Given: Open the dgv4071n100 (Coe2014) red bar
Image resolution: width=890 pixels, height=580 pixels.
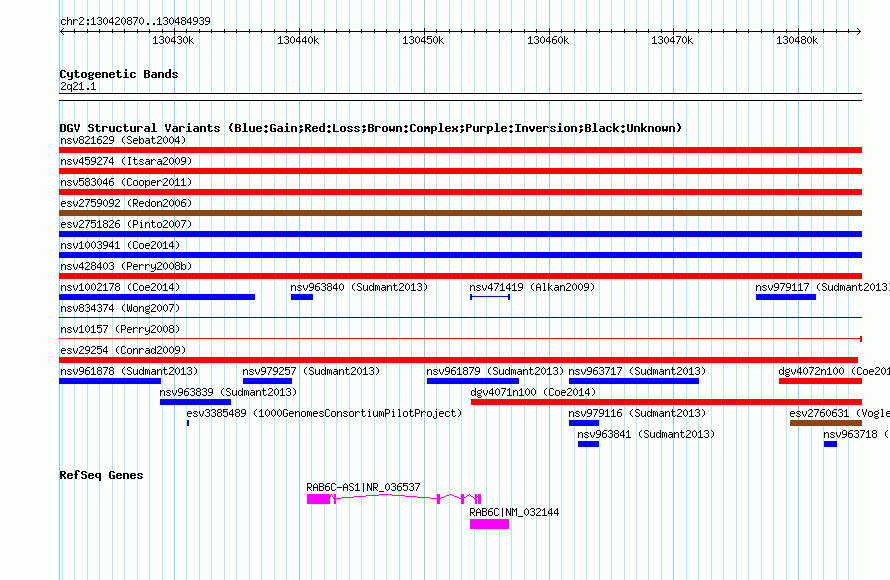Looking at the screenshot, I should [x=666, y=402].
